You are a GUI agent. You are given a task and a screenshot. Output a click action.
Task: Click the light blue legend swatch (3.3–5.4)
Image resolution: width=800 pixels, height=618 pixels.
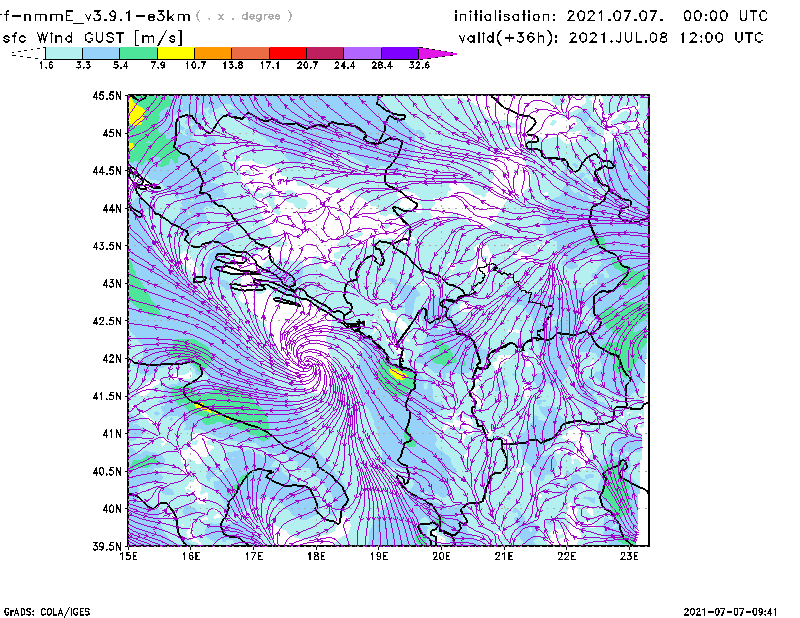tap(101, 53)
